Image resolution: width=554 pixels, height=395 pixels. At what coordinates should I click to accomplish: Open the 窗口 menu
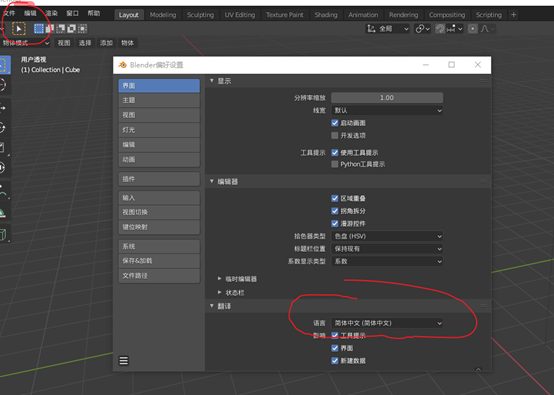tap(72, 13)
